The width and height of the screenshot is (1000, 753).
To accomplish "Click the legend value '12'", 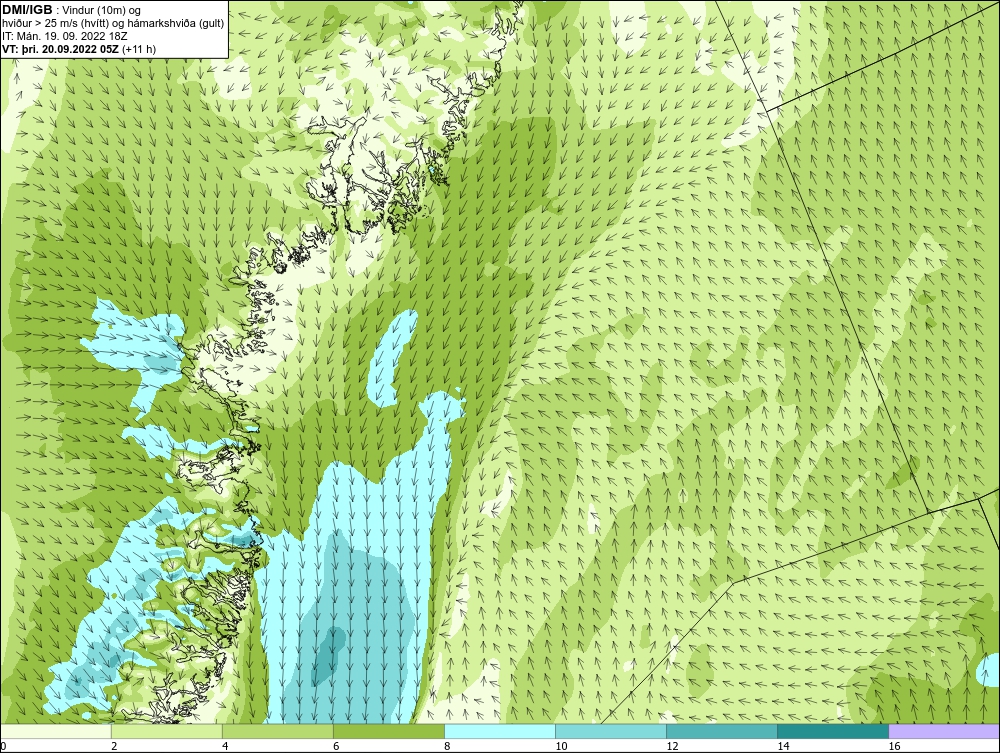I will (672, 746).
